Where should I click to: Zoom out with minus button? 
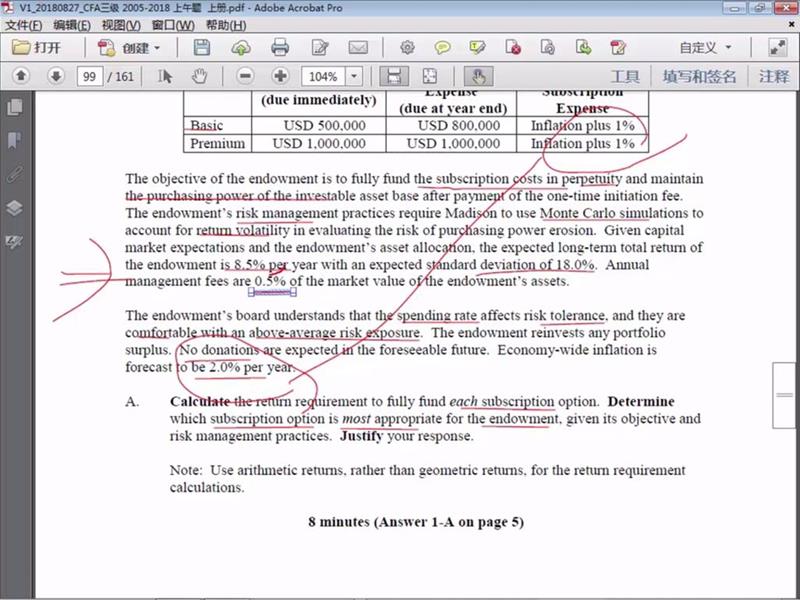[245, 77]
